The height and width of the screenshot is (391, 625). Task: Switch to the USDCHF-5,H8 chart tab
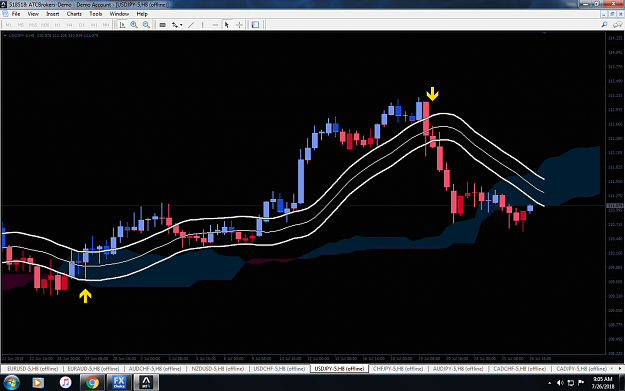coord(279,369)
